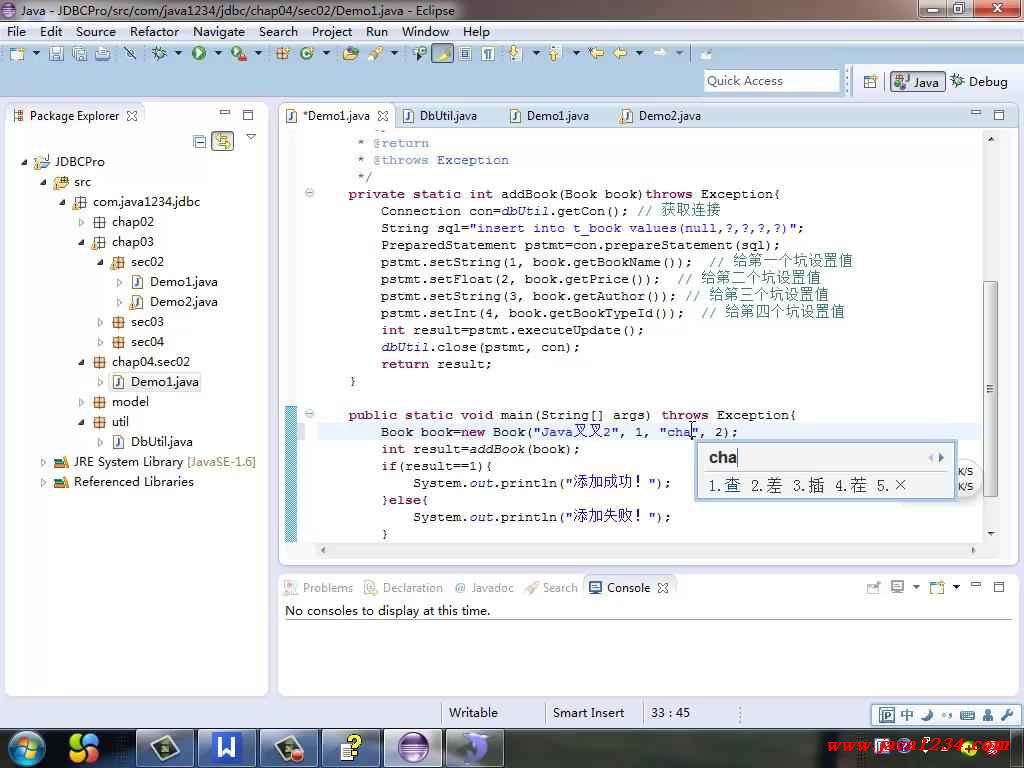Toggle the IME Chinese/English mode indicator
This screenshot has height=768, width=1024.
907,715
